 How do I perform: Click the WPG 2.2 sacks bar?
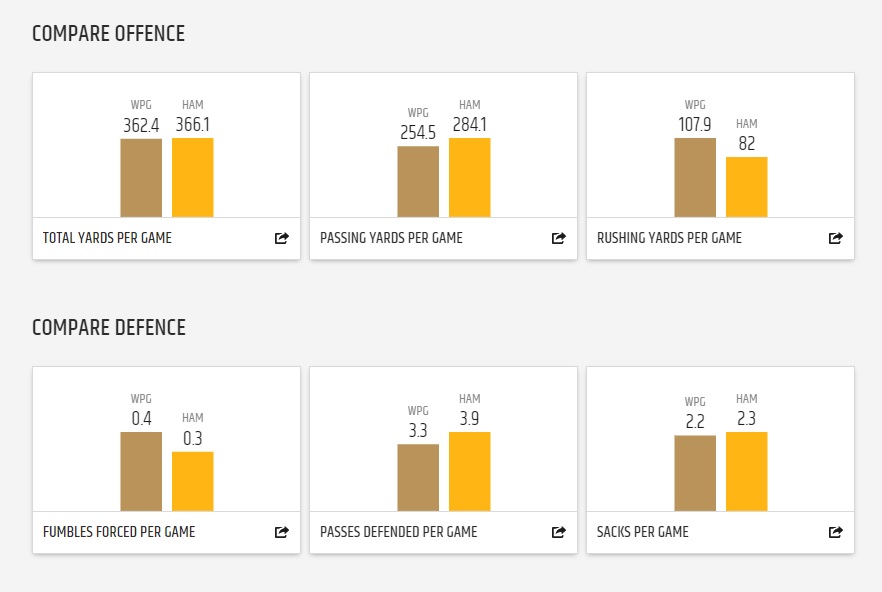point(695,473)
